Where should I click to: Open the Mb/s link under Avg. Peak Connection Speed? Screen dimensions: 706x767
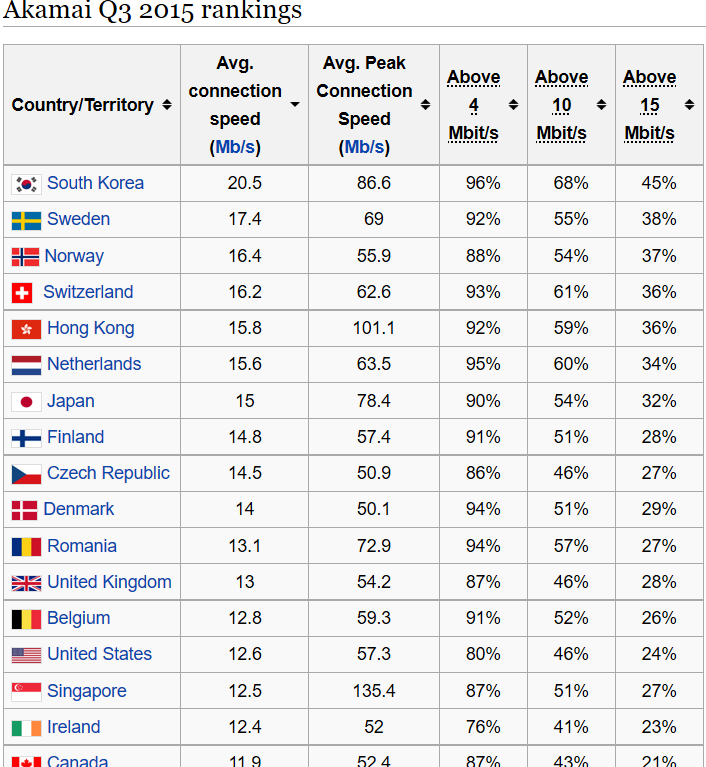tap(364, 147)
